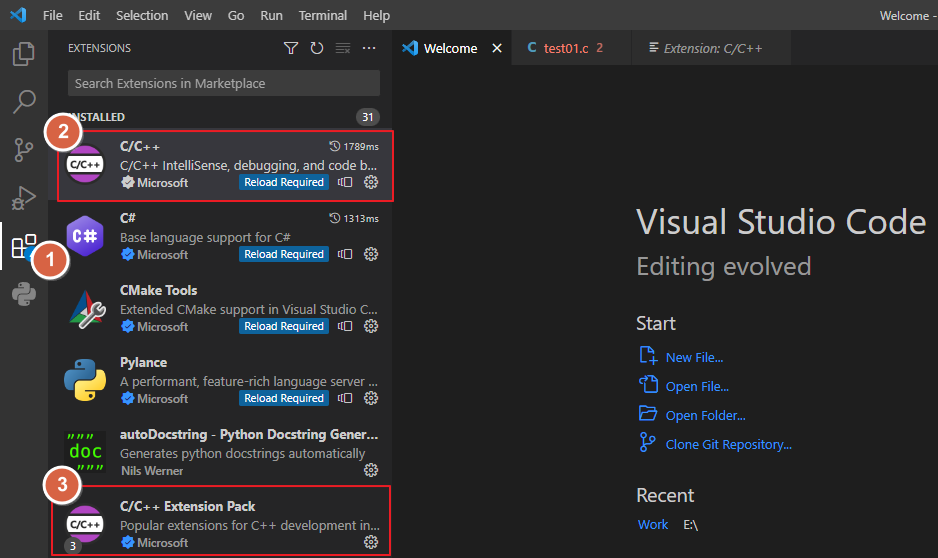Select autoDocstring - Python Docstring Generator title
938x558 pixels.
[249, 434]
